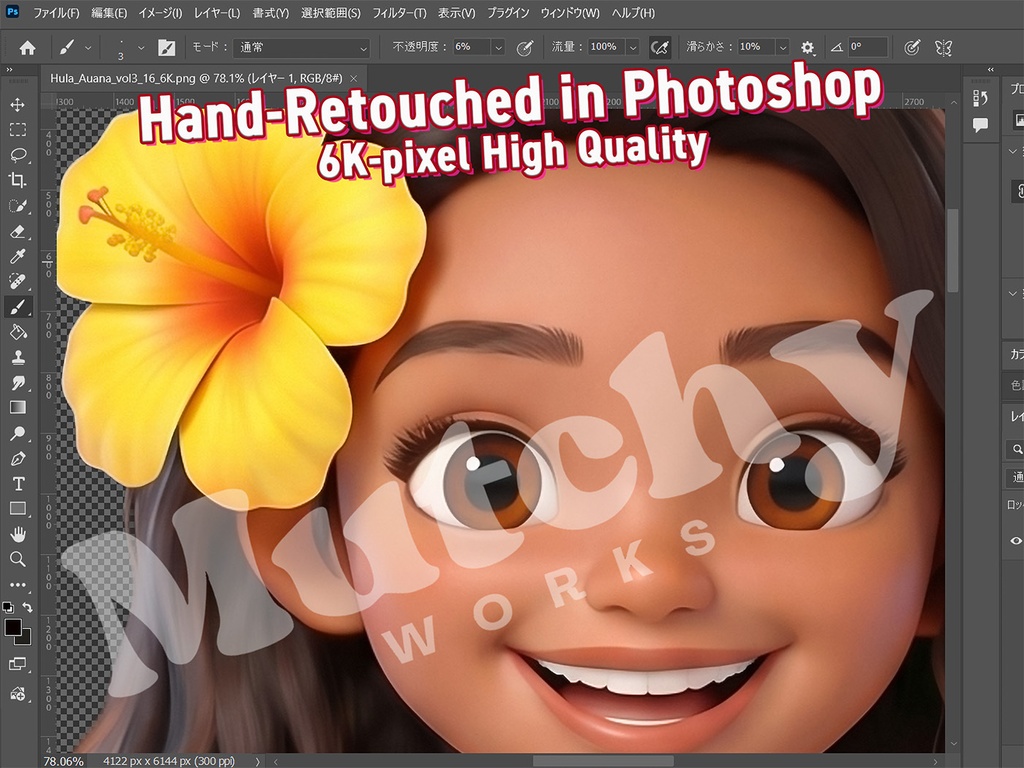This screenshot has width=1024, height=768.
Task: Click the opacity 6% value field
Action: point(472,48)
